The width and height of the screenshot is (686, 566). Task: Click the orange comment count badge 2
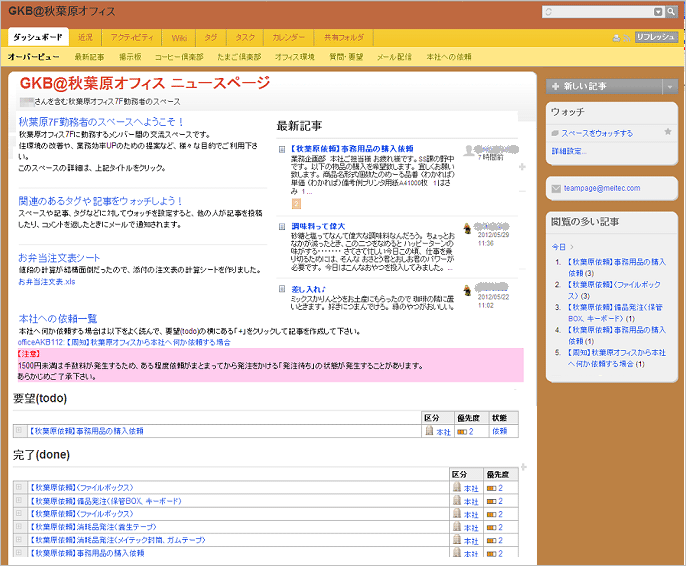point(296,203)
